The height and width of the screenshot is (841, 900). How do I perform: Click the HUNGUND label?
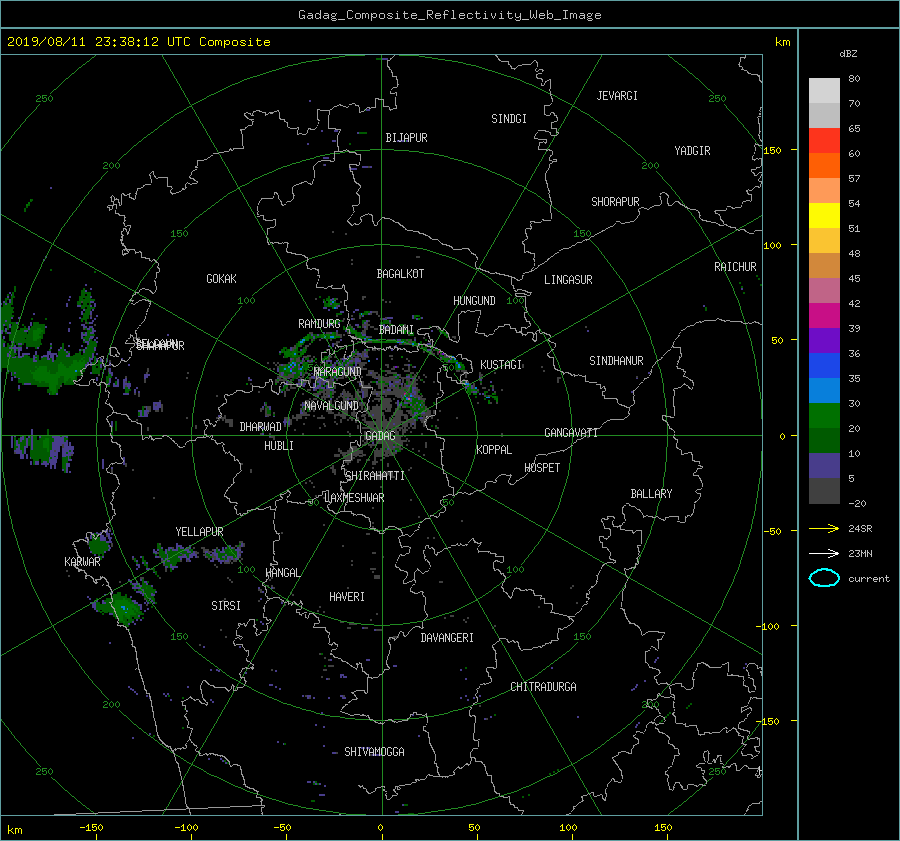tap(474, 301)
